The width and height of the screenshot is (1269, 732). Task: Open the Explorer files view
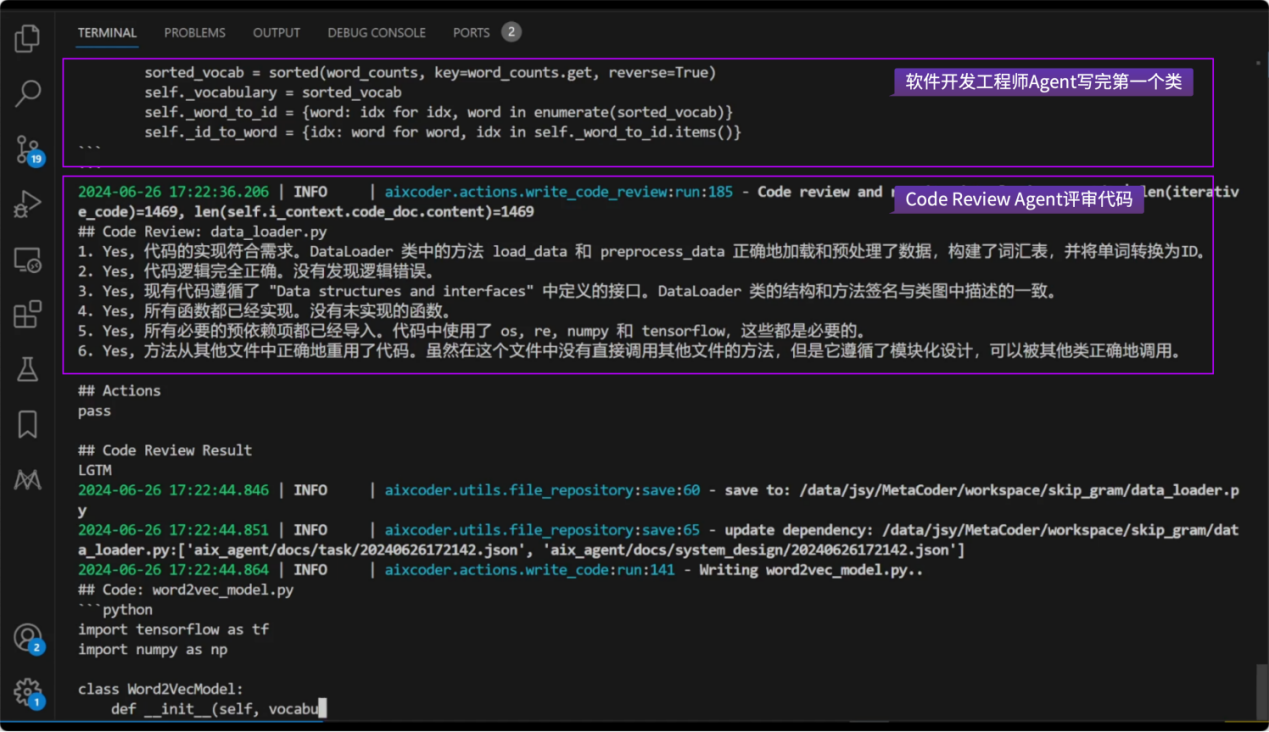tap(27, 38)
